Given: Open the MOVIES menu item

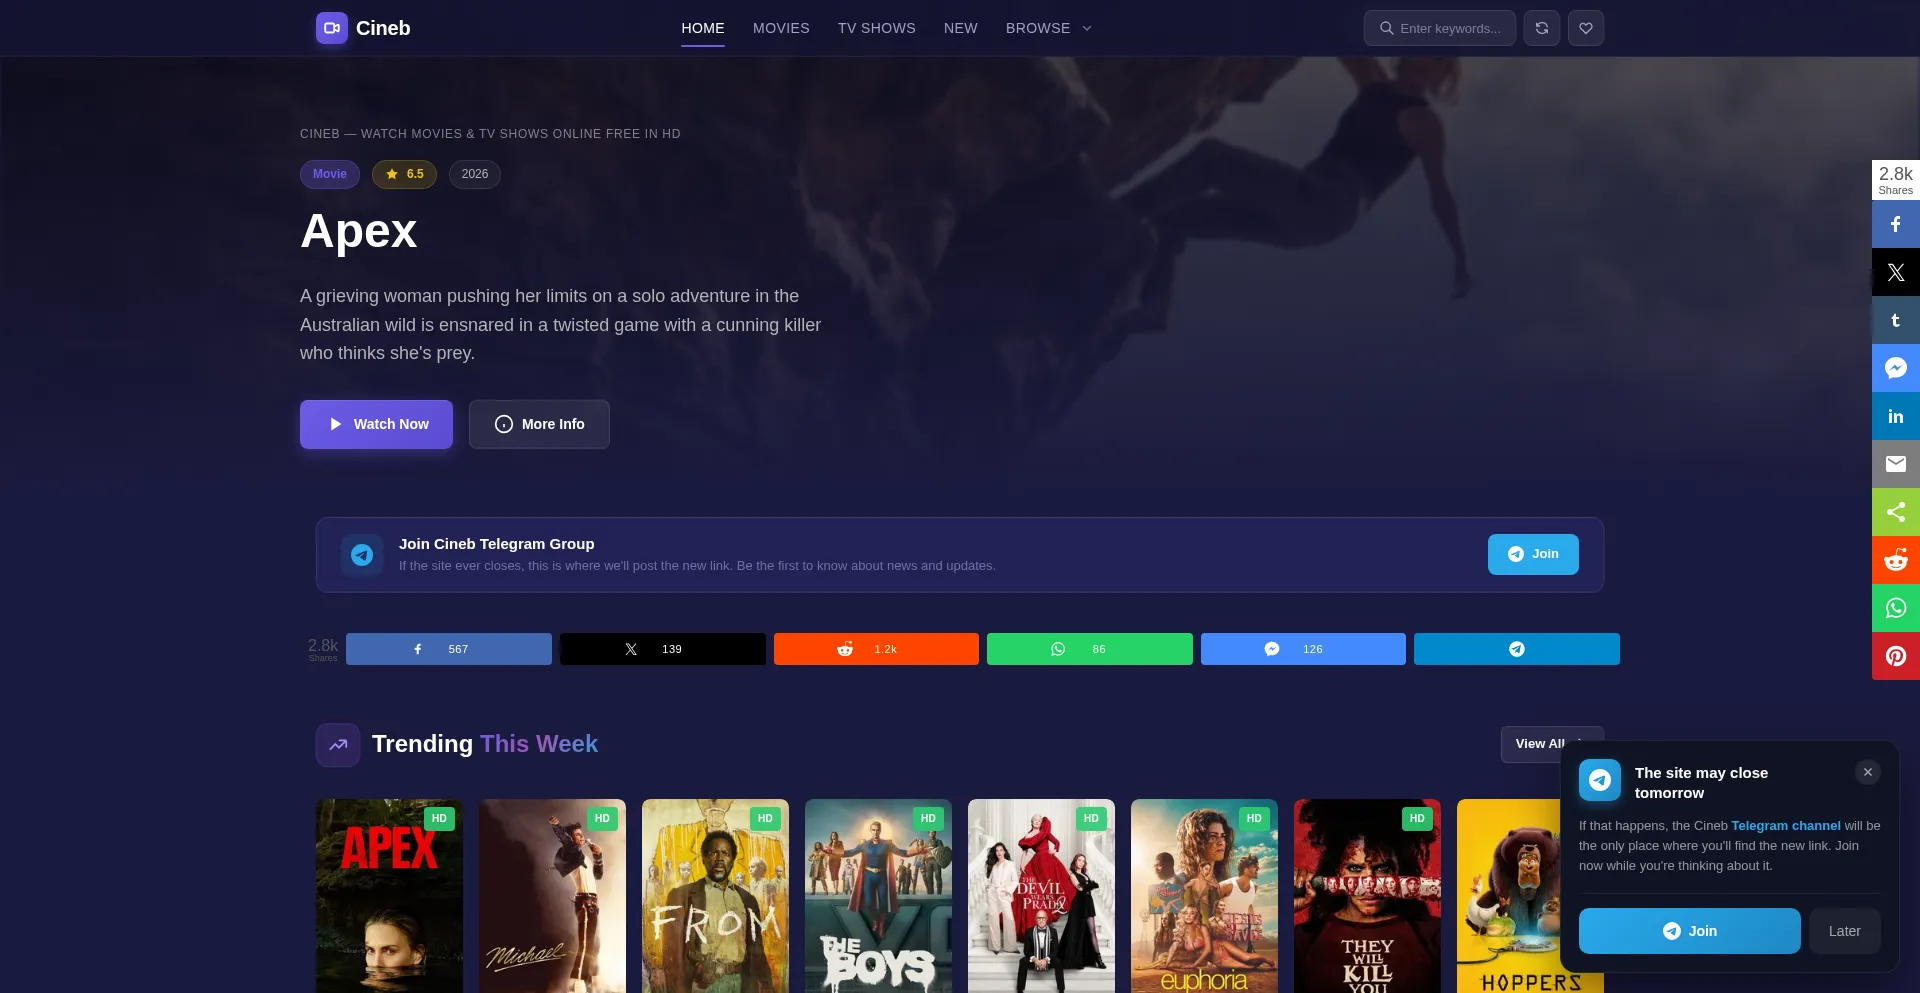Looking at the screenshot, I should 781,28.
